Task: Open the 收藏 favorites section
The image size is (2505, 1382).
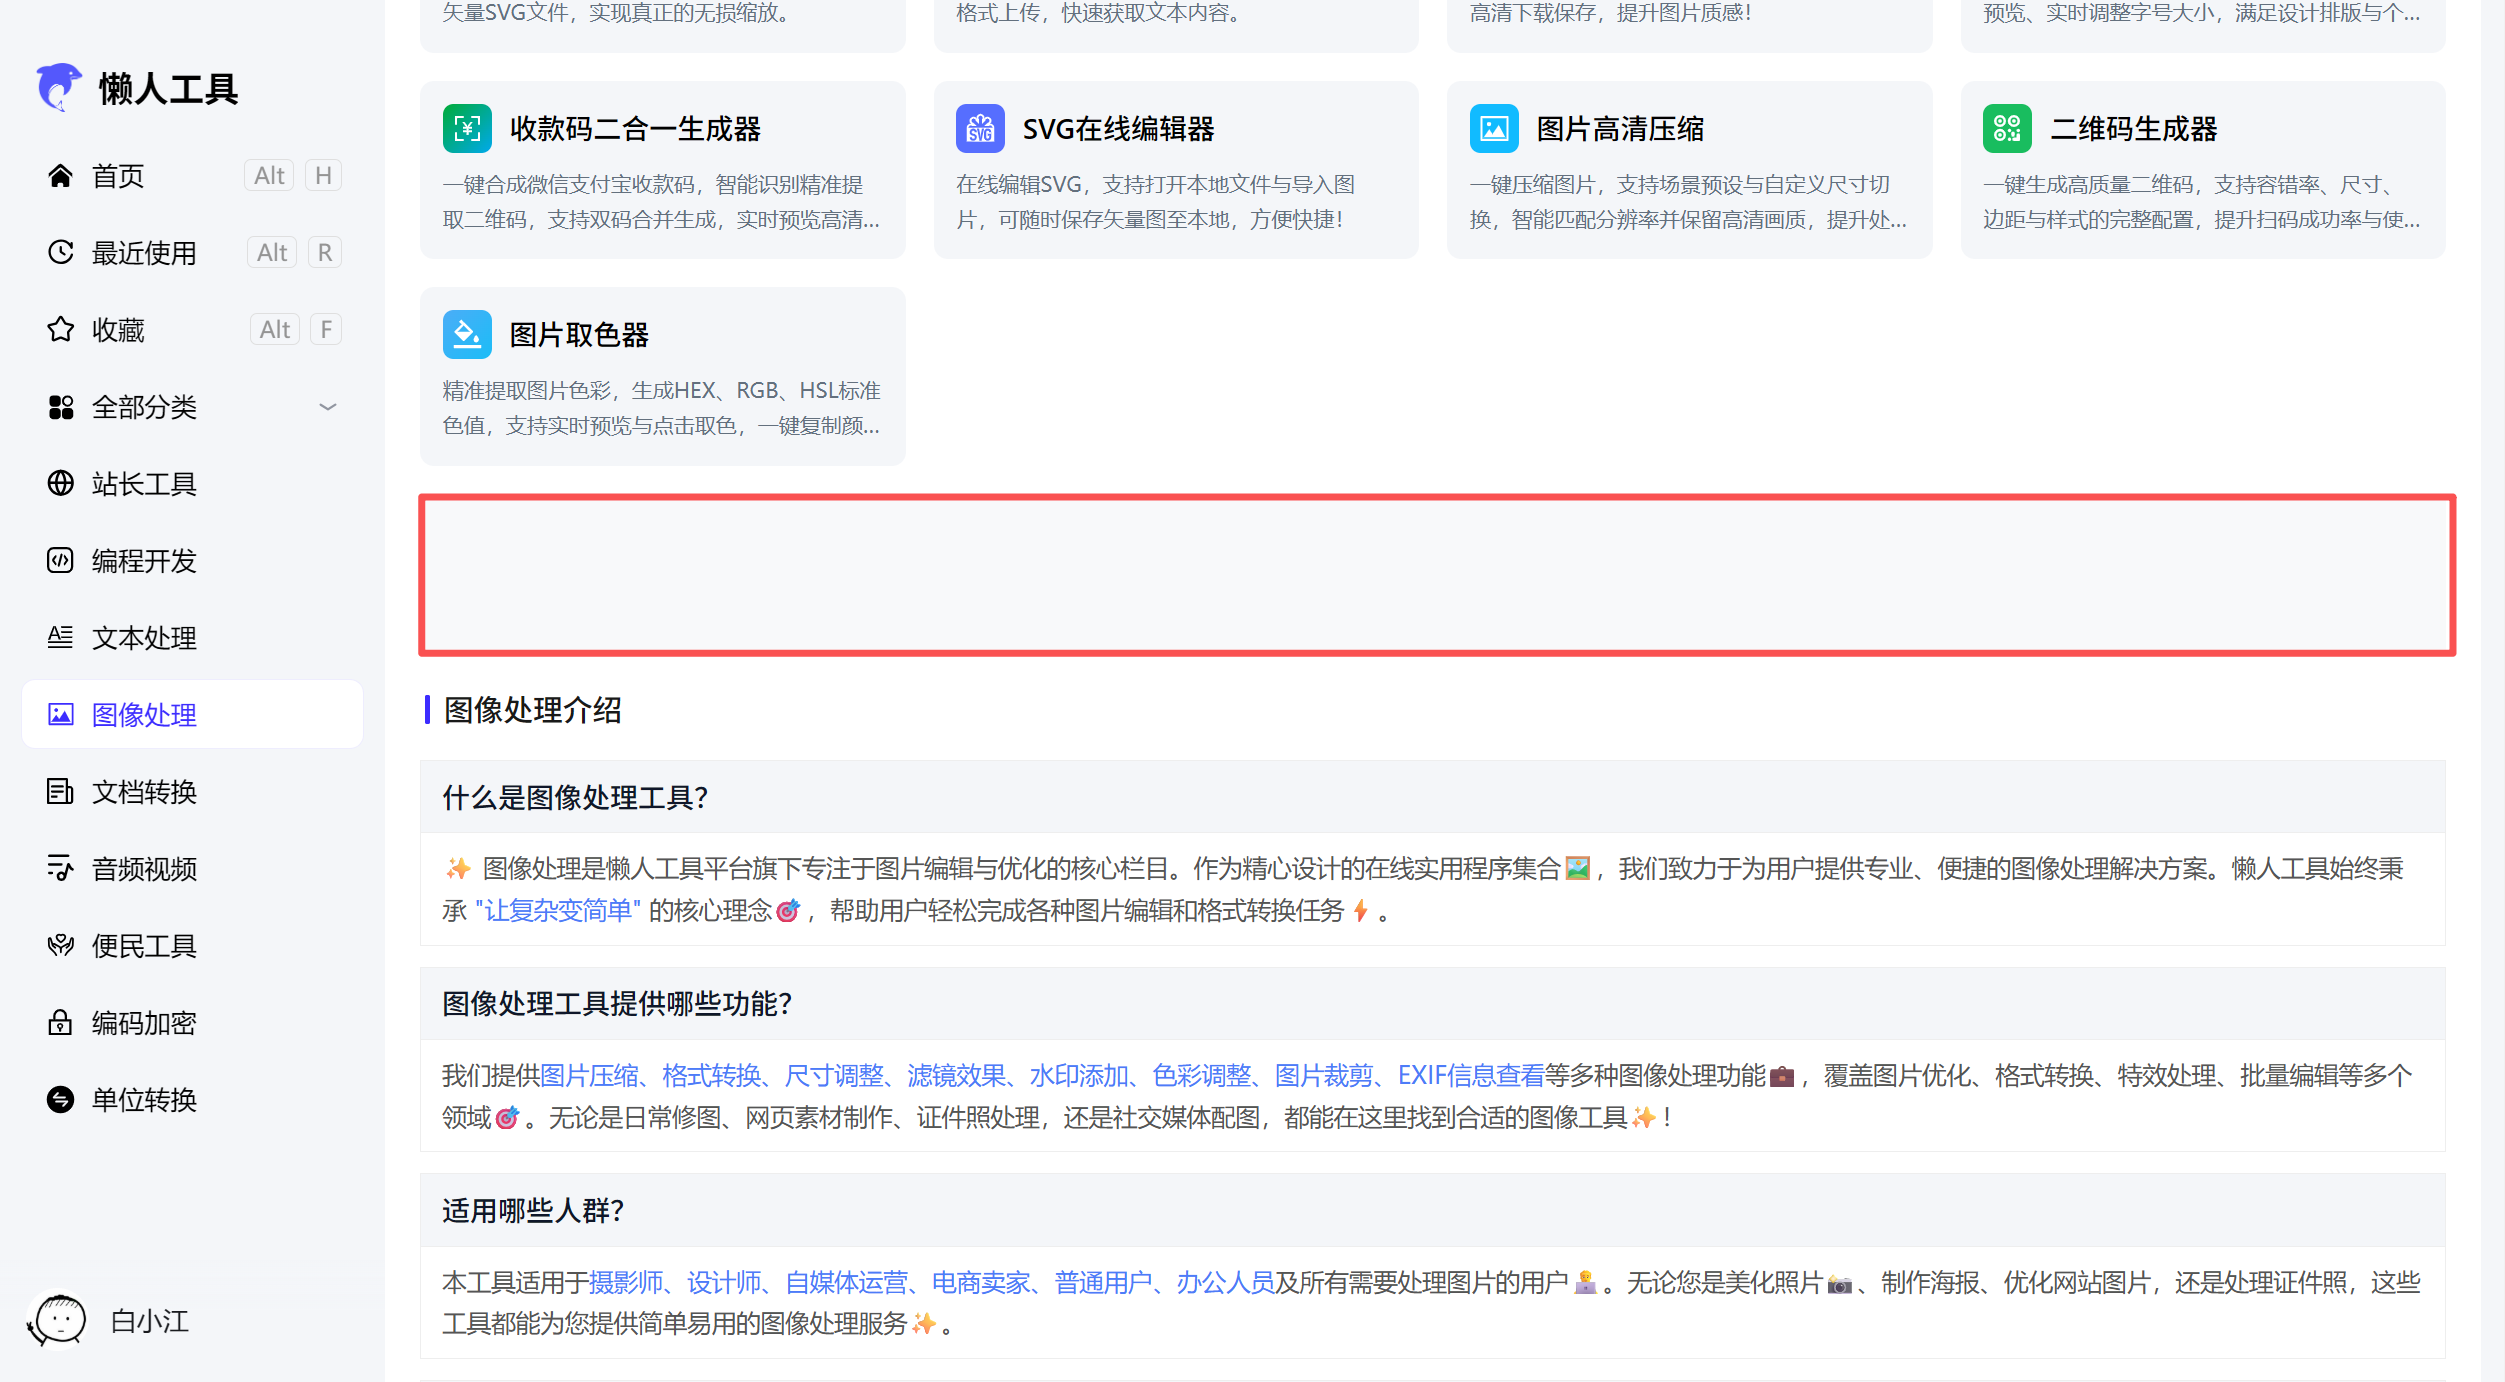Action: click(x=117, y=330)
